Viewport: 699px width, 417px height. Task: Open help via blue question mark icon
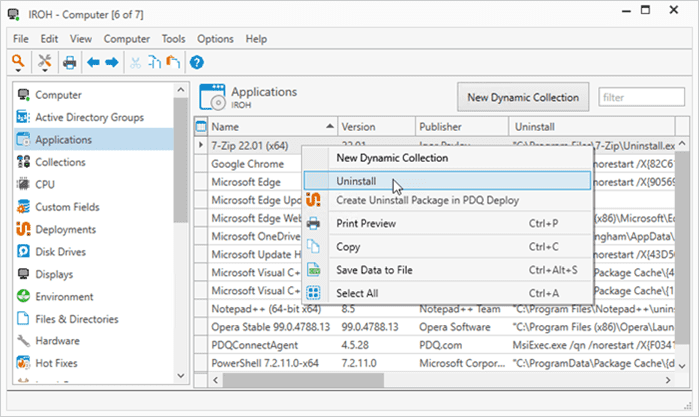[x=197, y=62]
